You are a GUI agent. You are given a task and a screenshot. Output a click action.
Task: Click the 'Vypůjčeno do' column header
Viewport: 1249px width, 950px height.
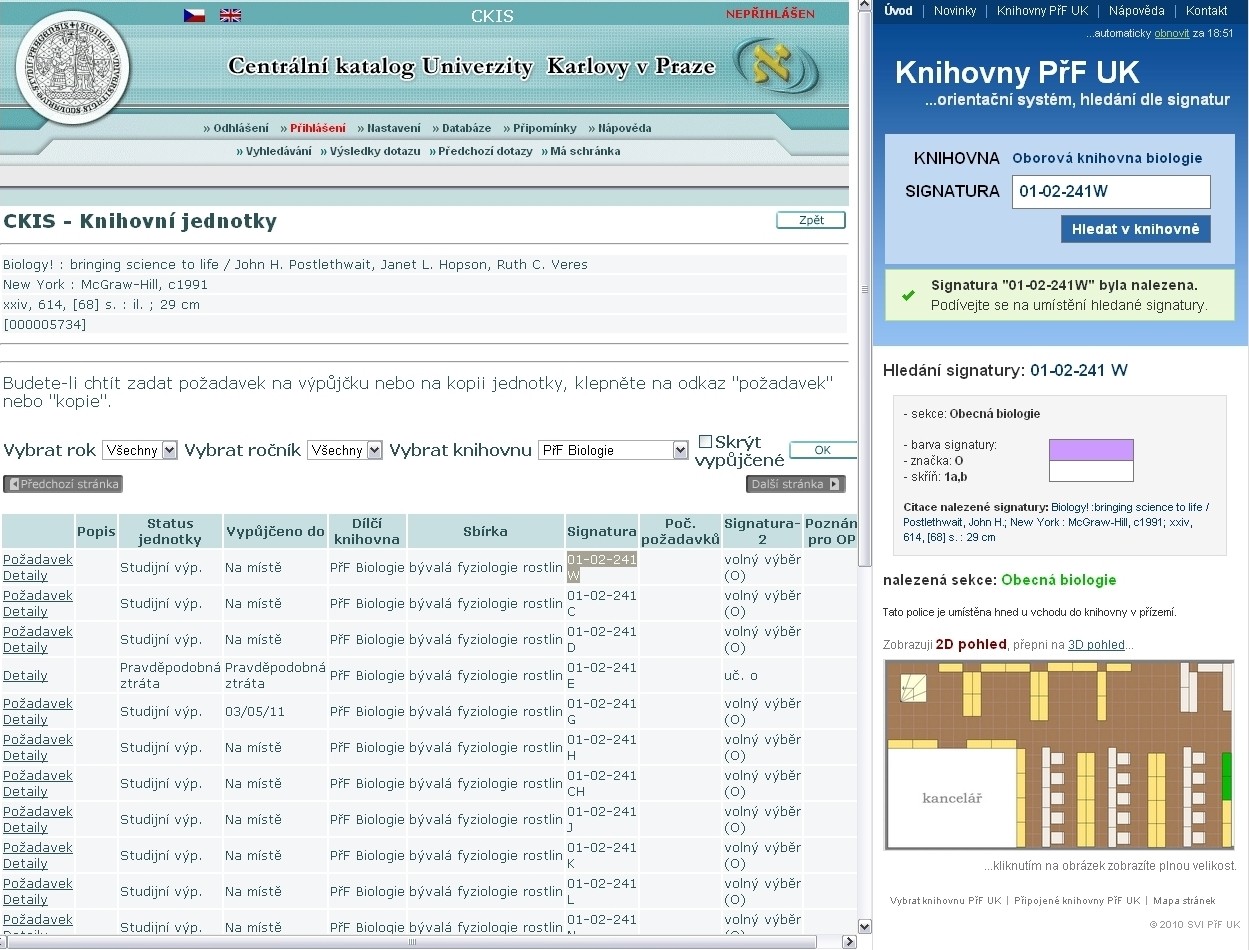tap(275, 531)
